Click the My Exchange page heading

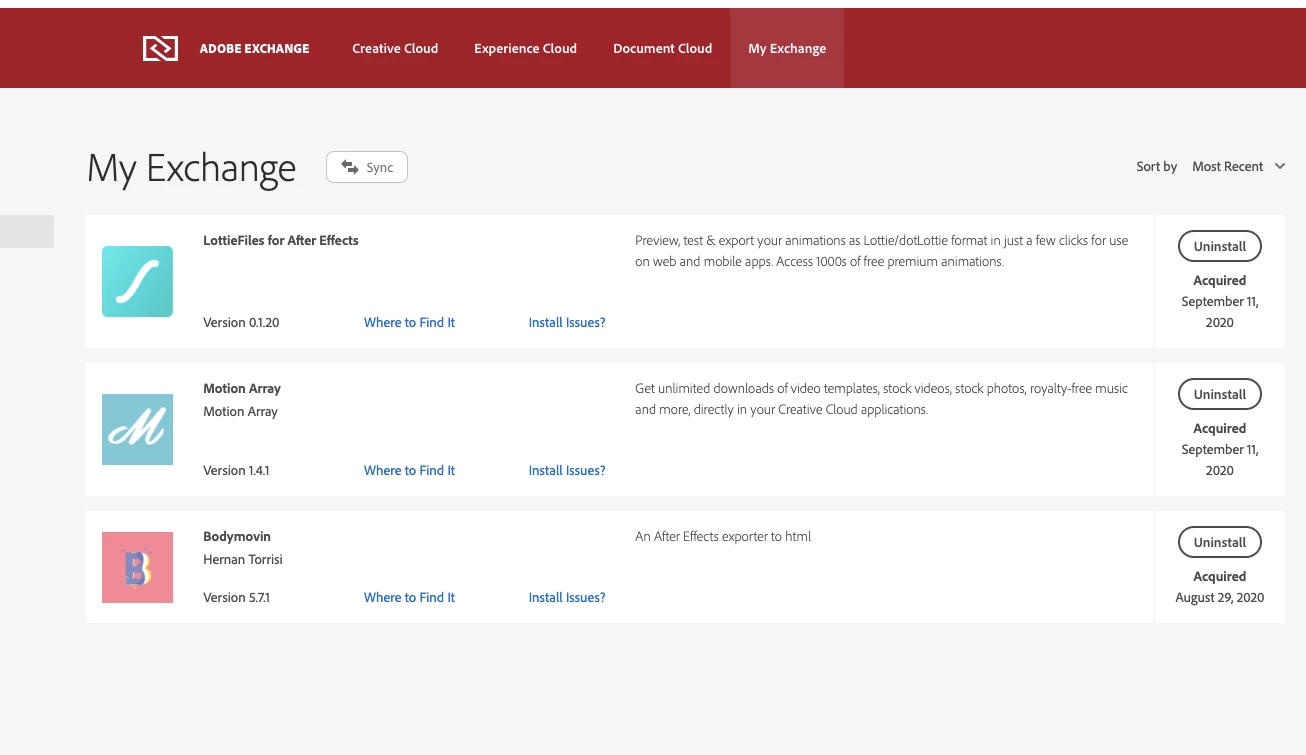(191, 168)
